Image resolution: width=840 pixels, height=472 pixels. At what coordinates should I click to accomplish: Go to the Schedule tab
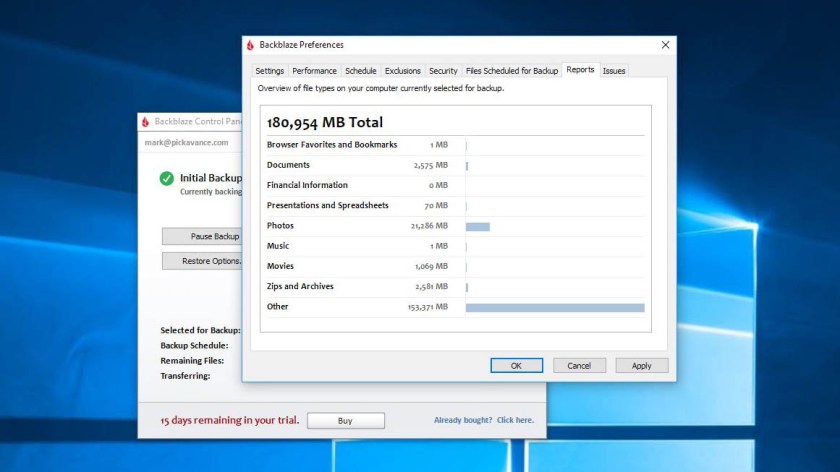(x=361, y=71)
